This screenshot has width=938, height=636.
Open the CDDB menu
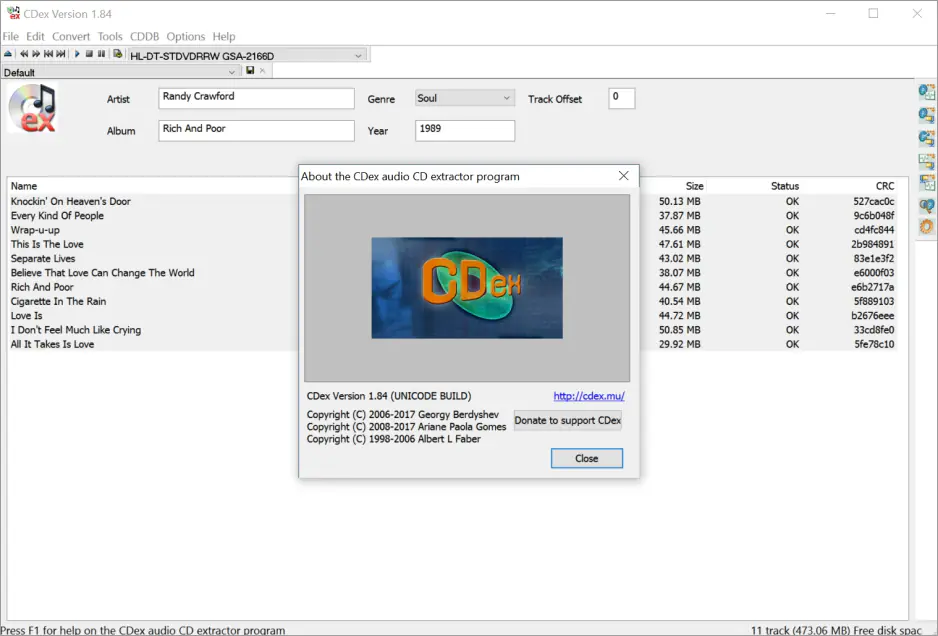144,37
